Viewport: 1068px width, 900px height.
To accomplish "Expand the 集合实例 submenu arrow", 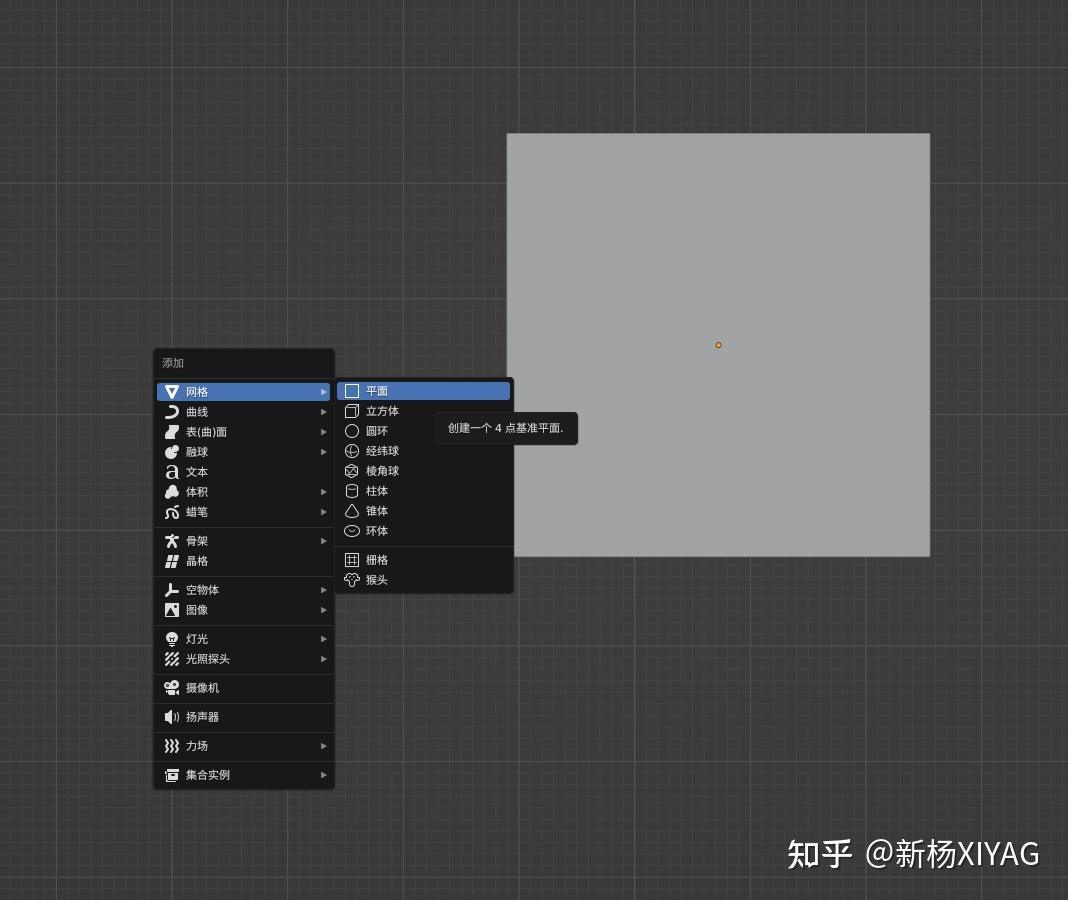I will (x=324, y=775).
